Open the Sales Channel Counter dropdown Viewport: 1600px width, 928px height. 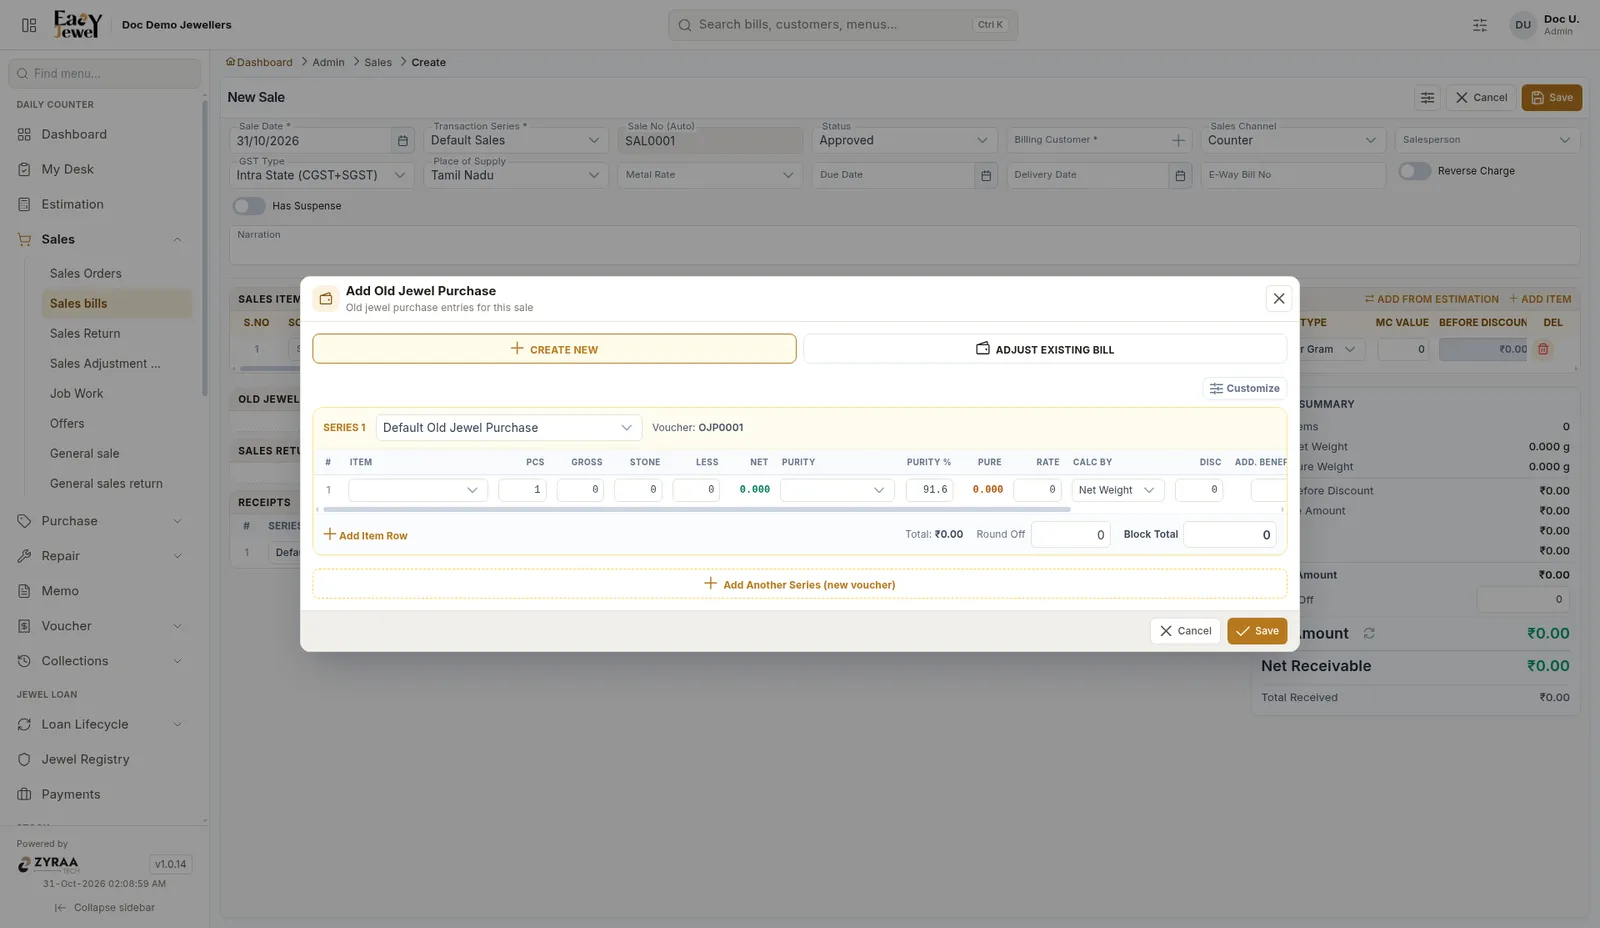pyautogui.click(x=1293, y=140)
